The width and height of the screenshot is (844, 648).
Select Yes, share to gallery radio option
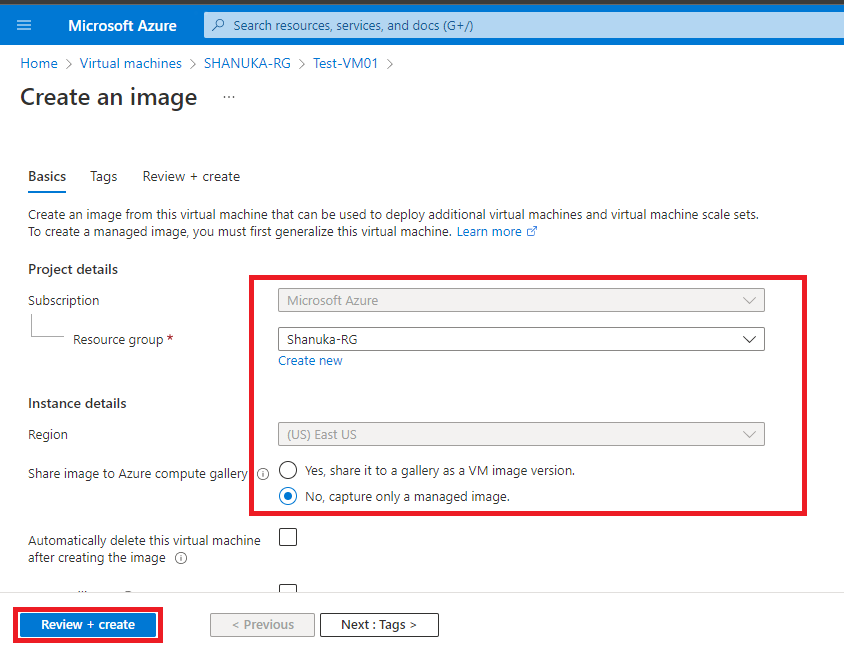(x=288, y=470)
